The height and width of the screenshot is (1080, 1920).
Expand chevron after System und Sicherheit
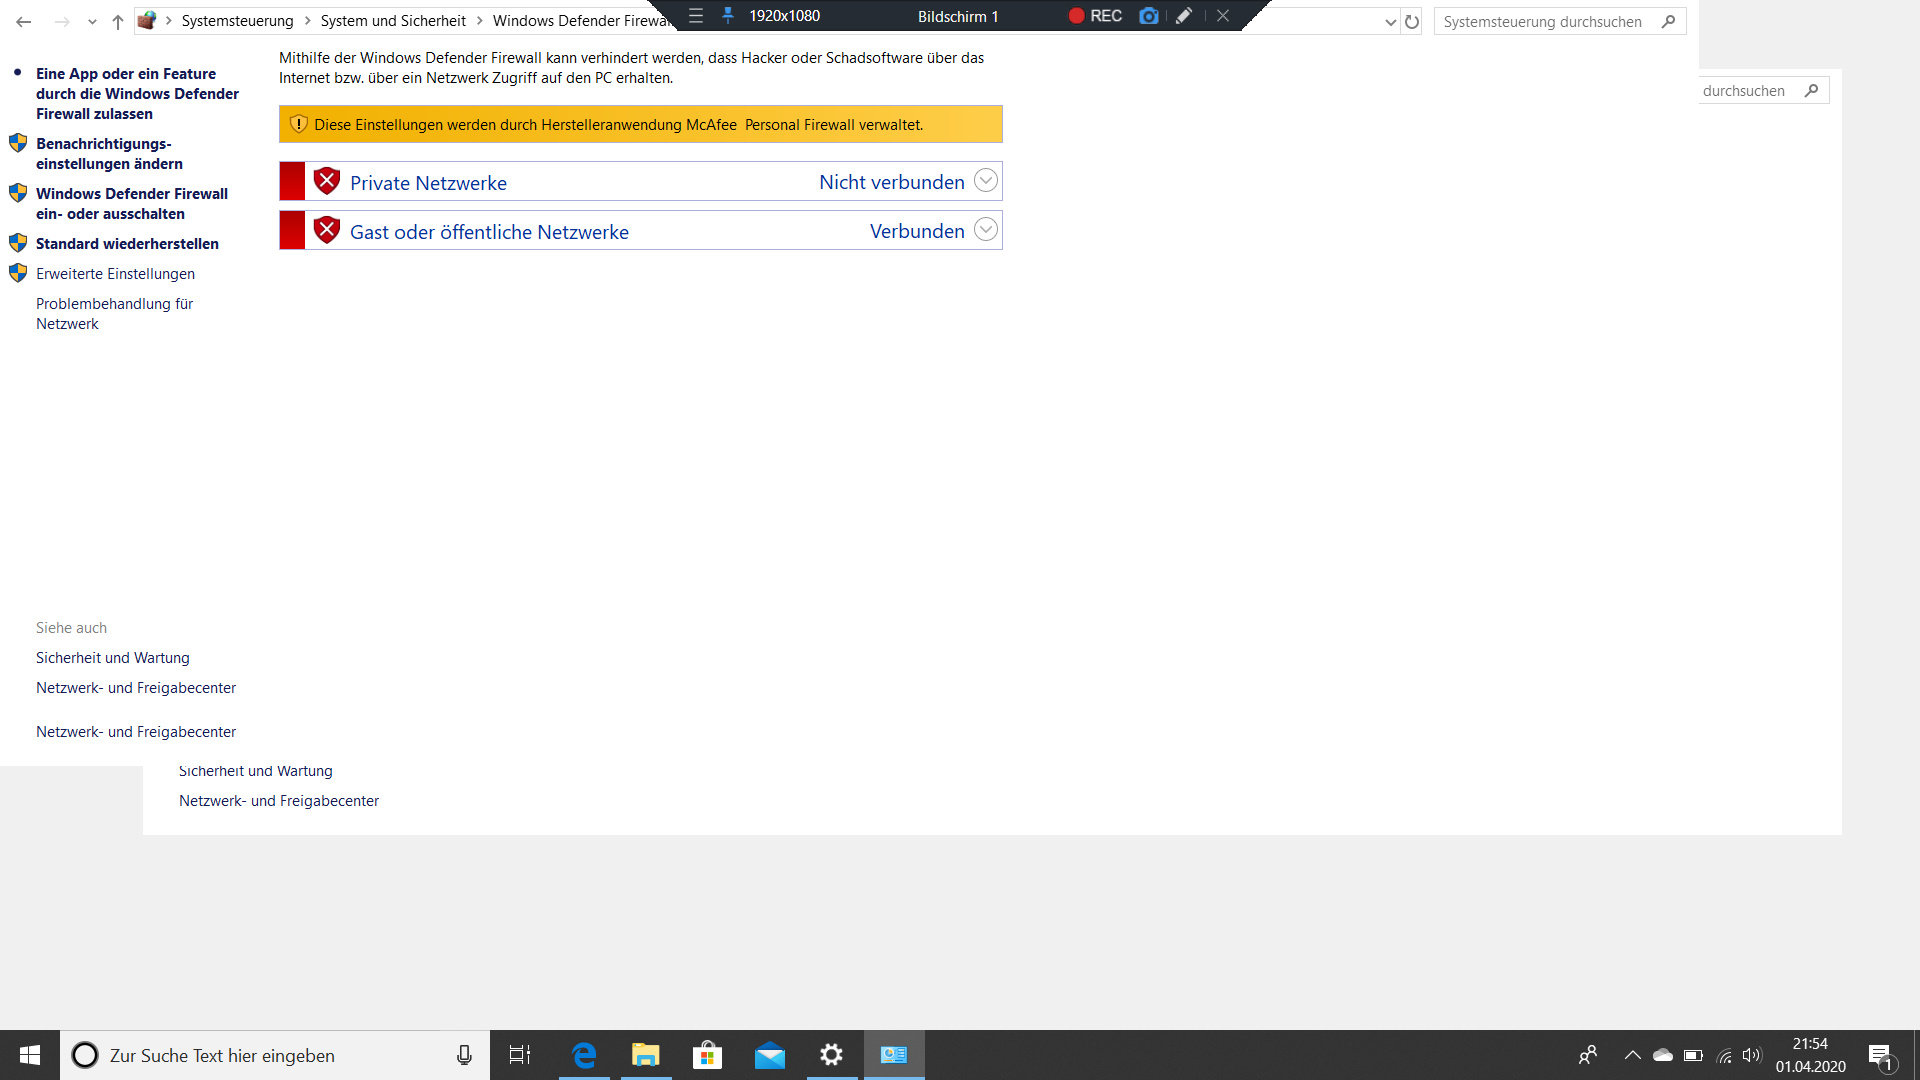point(480,21)
